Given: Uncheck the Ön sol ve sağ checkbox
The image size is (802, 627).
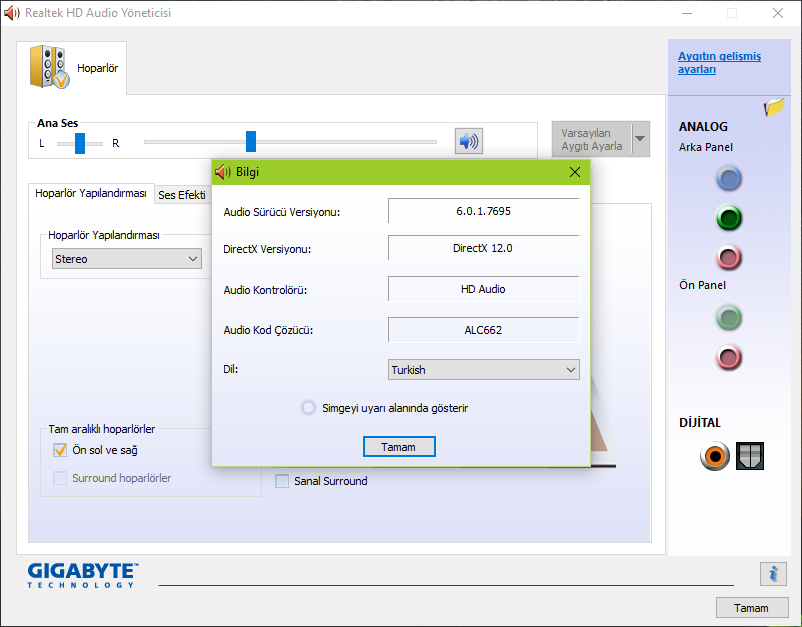Looking at the screenshot, I should (x=60, y=450).
